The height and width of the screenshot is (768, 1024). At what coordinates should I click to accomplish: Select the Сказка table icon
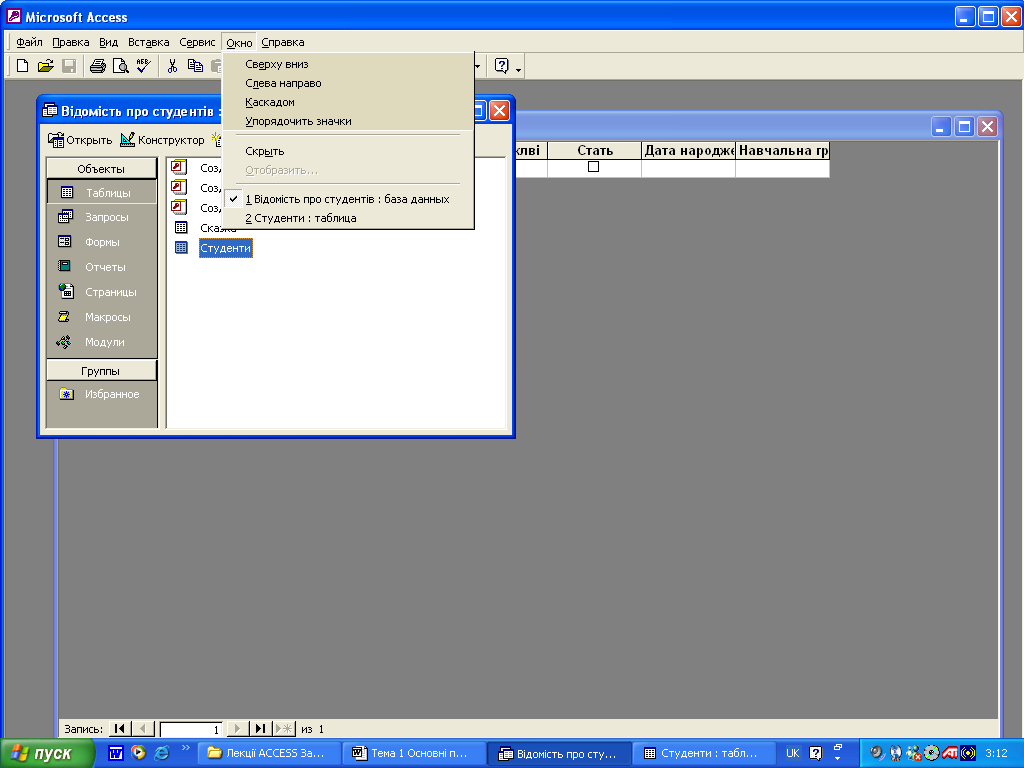pos(181,227)
